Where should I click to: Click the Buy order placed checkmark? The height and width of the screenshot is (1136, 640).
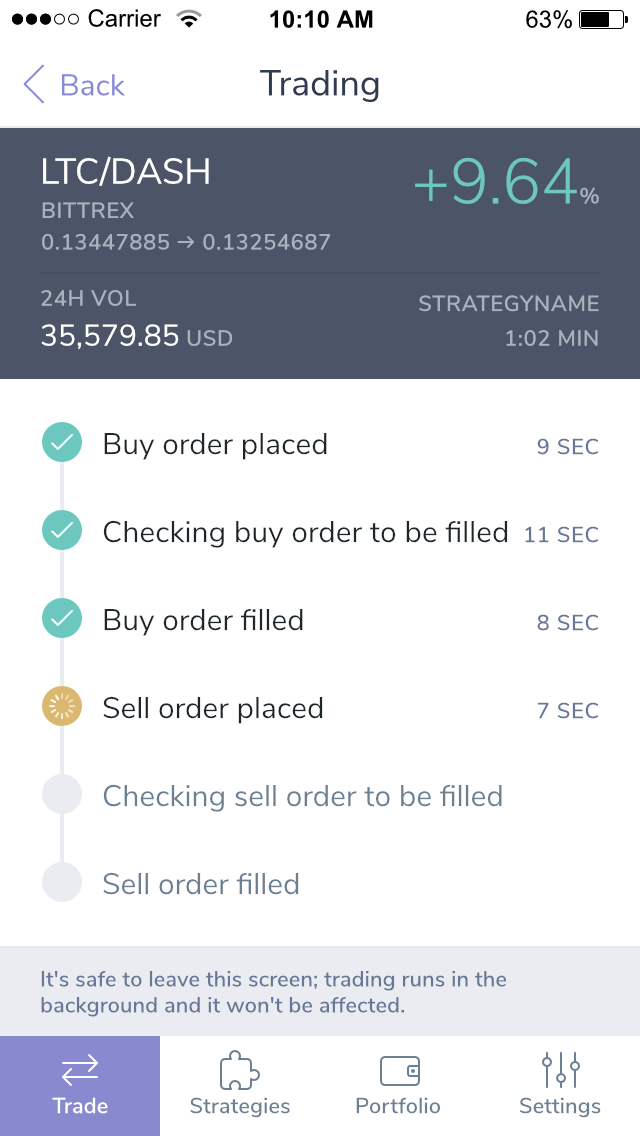point(61,444)
